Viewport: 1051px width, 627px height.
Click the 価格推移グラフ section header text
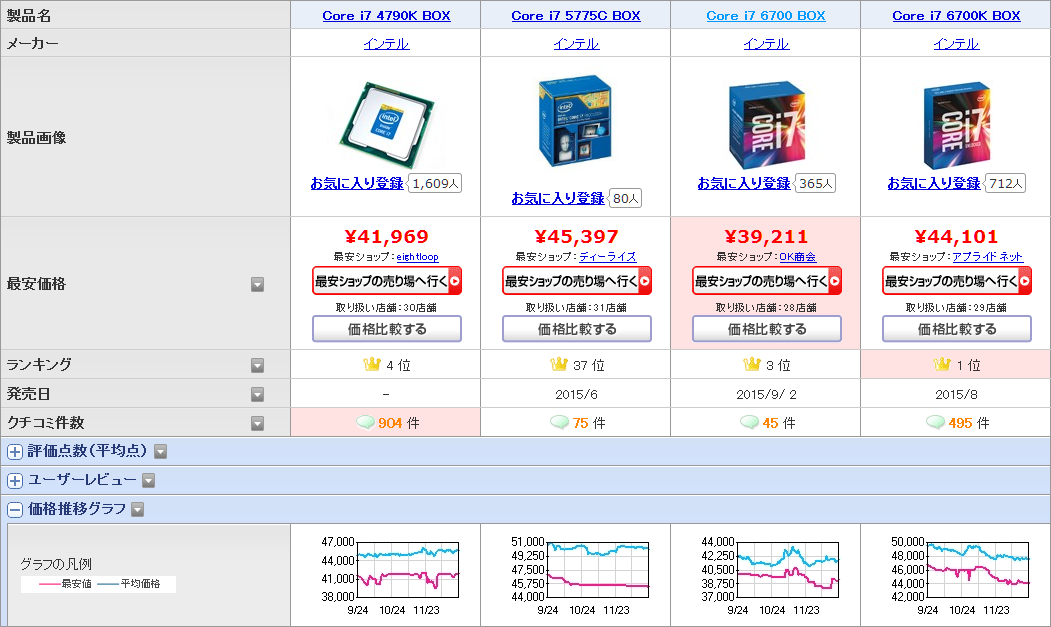point(76,509)
